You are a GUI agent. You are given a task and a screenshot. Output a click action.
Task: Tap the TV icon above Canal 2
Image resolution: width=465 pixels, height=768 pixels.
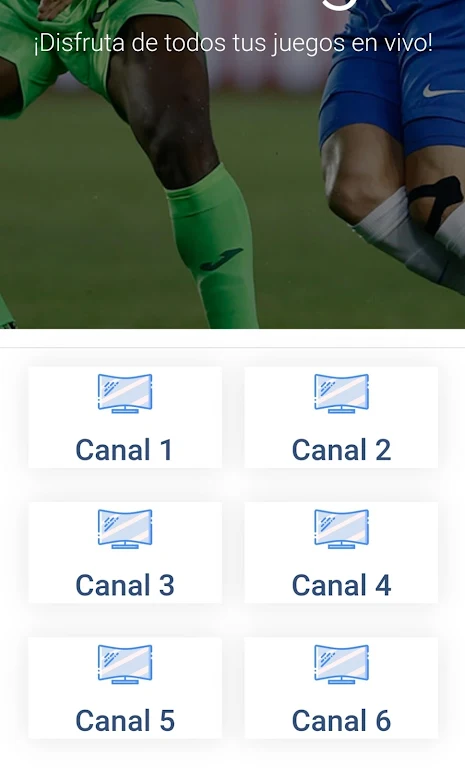pyautogui.click(x=342, y=393)
